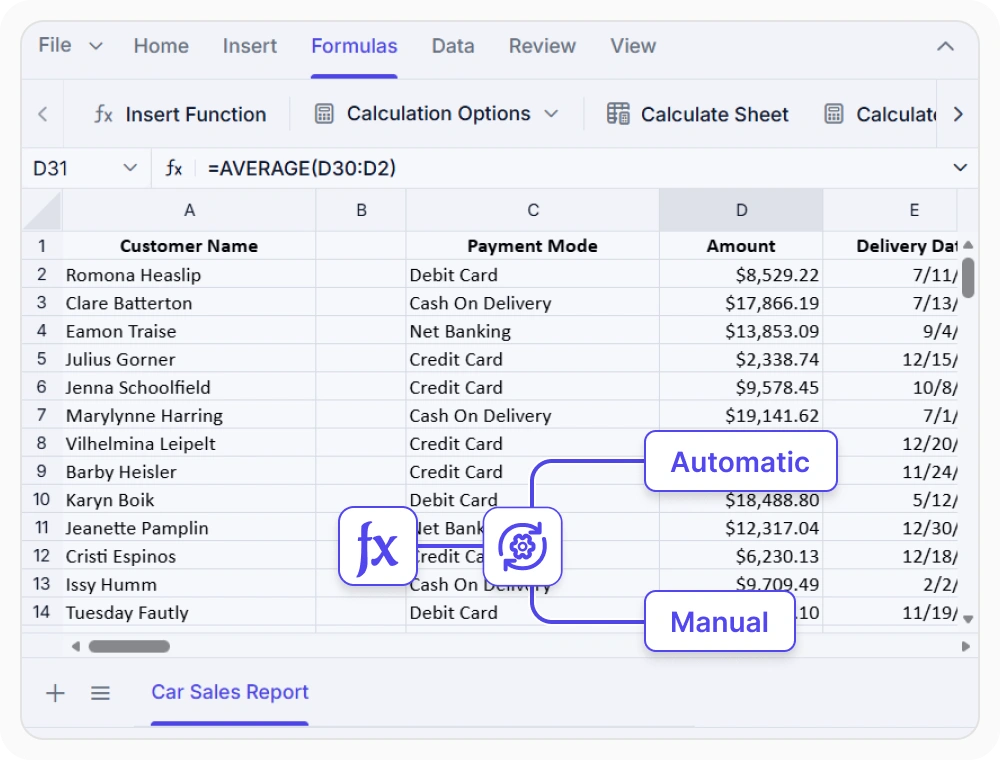
Task: Open the all sheets list icon
Action: coord(100,692)
